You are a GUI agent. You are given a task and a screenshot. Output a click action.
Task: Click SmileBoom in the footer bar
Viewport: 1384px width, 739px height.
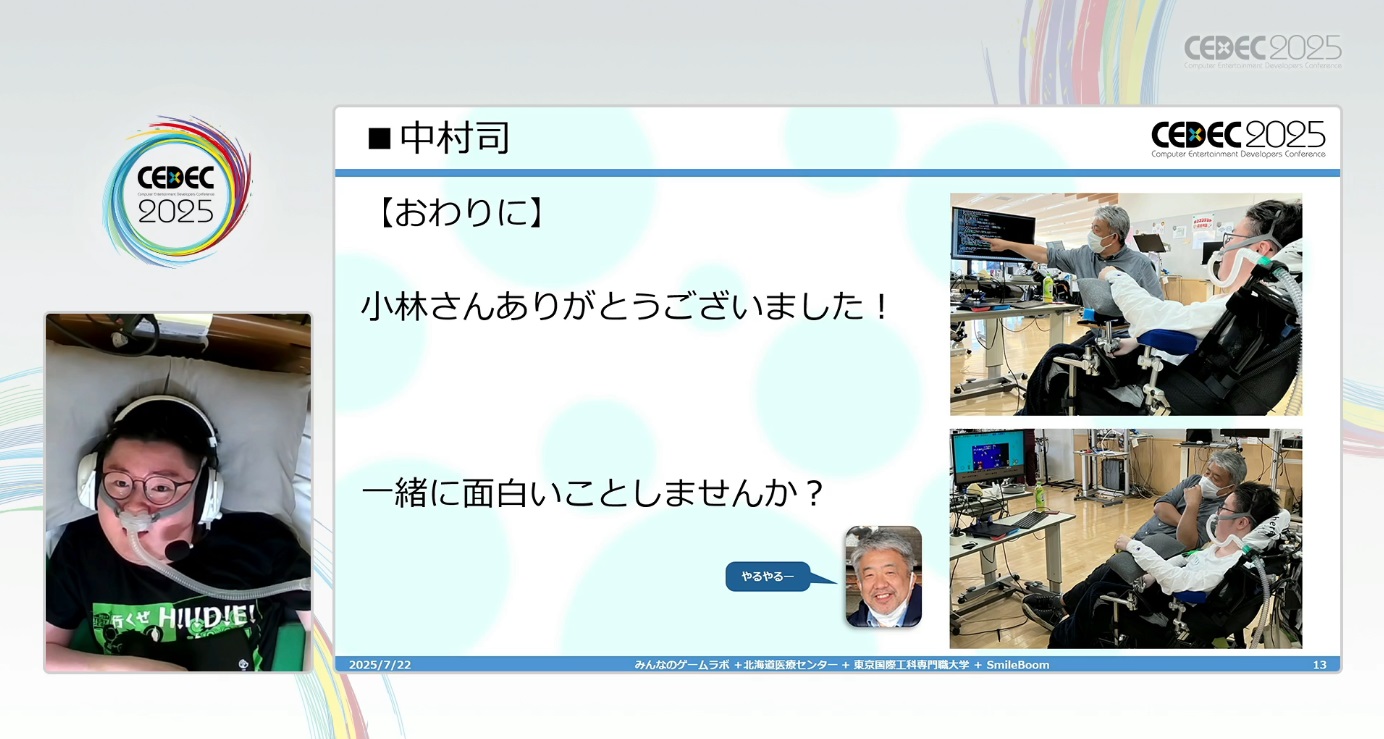pos(1018,665)
